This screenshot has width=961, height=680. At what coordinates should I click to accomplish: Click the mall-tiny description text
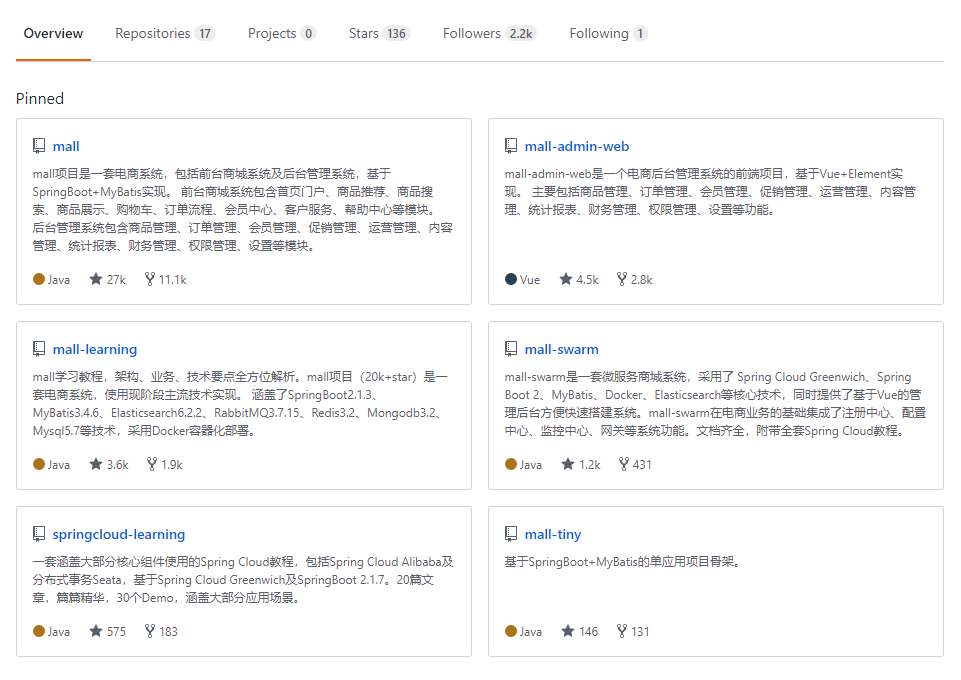tap(623, 562)
